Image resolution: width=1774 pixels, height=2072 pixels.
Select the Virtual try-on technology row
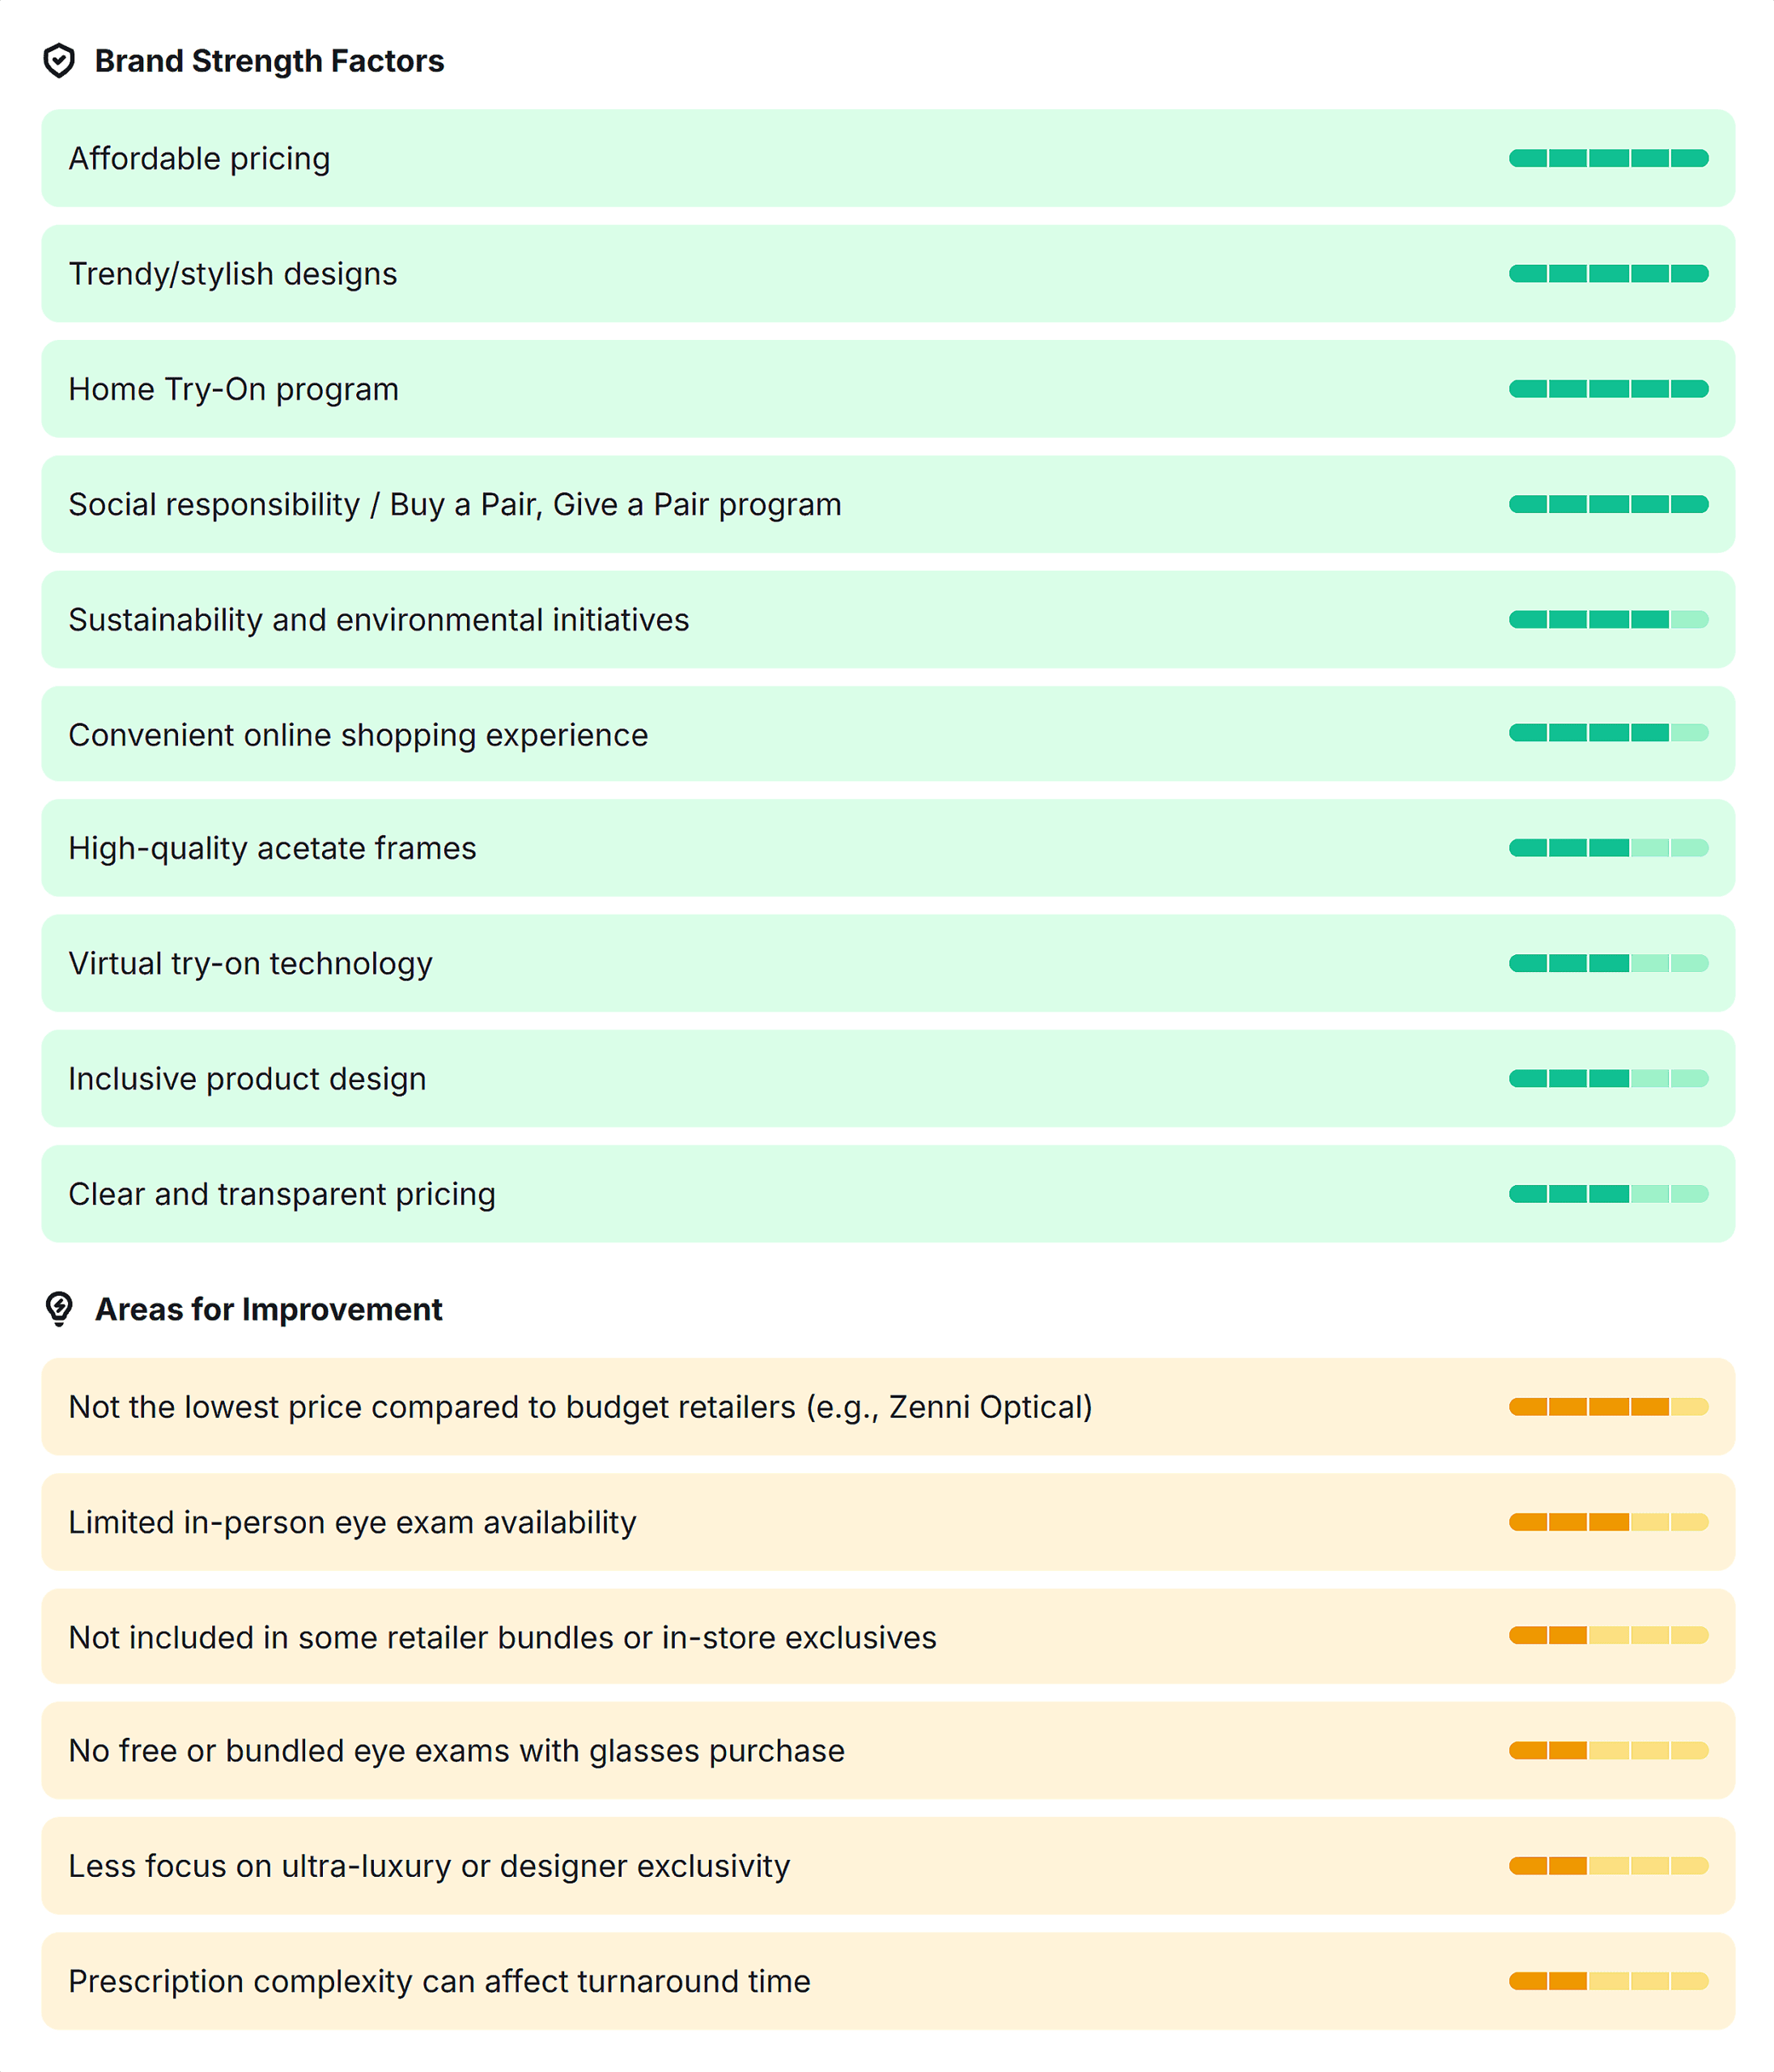coord(887,963)
